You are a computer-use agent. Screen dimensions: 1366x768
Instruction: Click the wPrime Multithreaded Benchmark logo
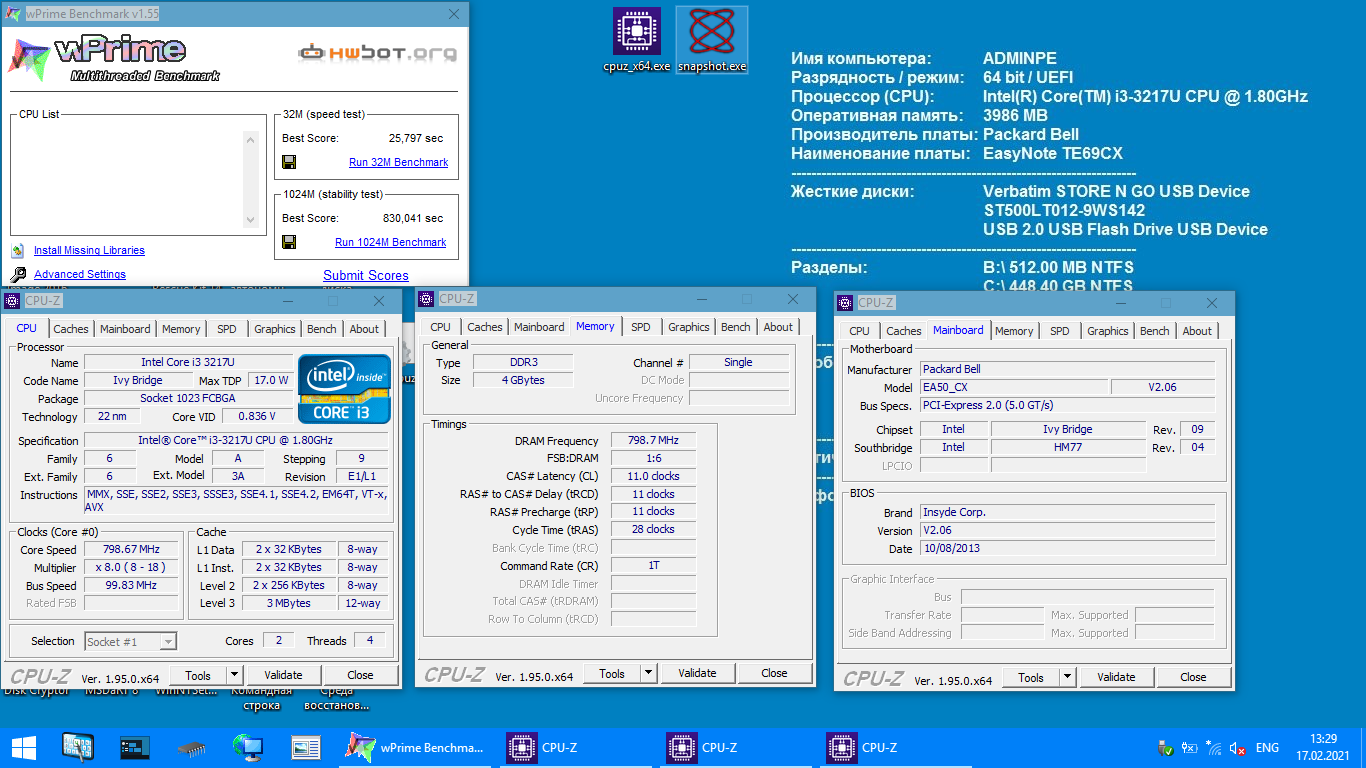pyautogui.click(x=112, y=58)
